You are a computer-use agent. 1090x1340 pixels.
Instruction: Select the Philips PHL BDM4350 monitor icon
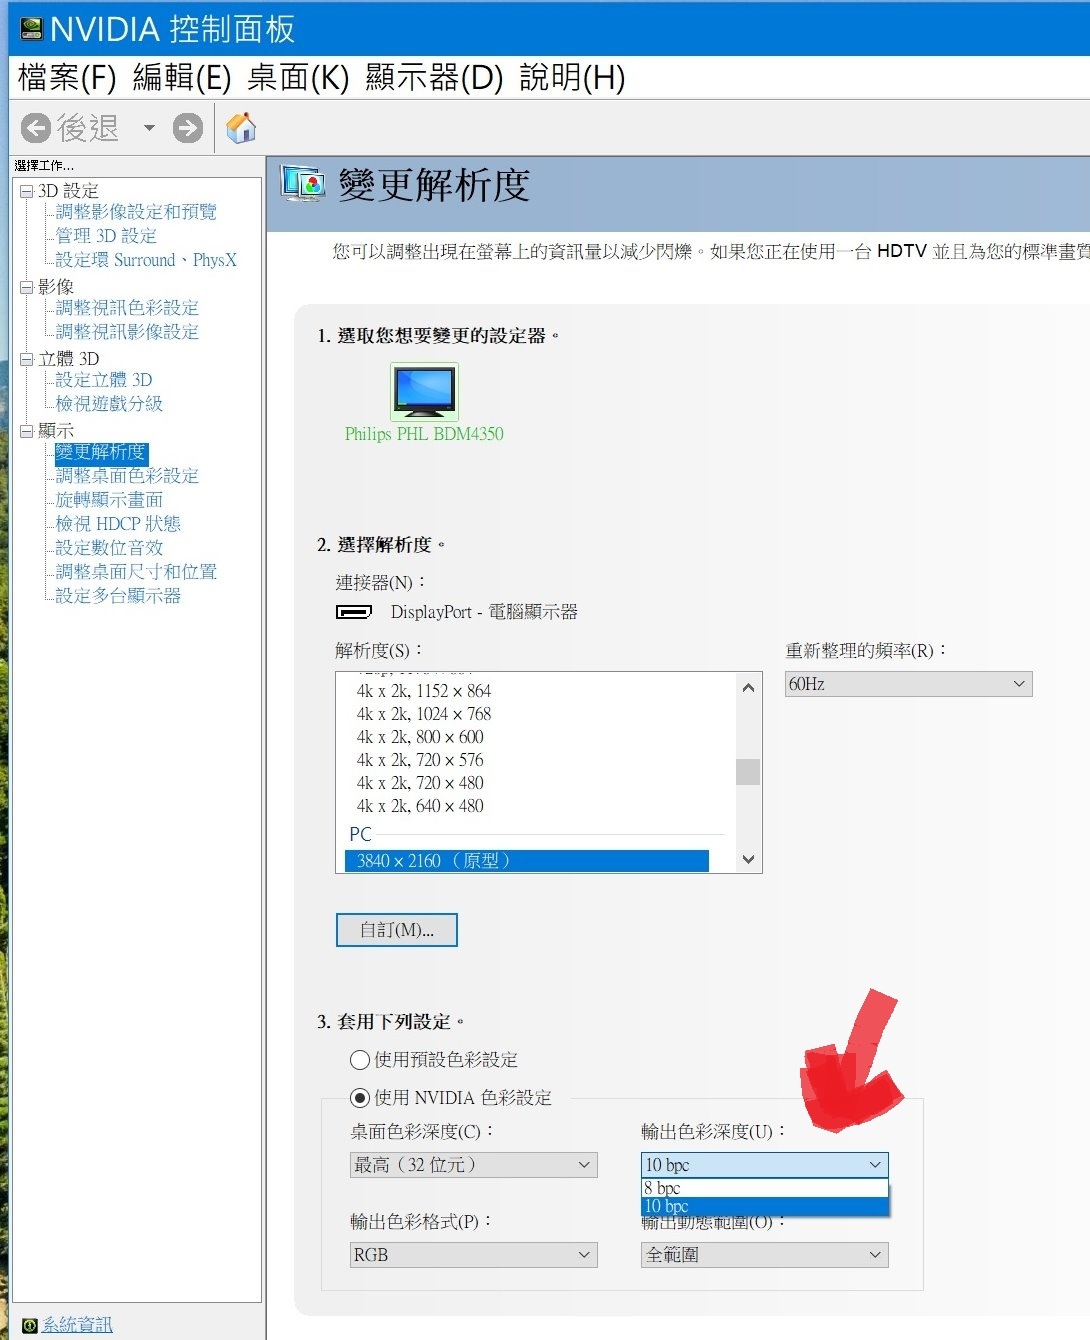pos(424,391)
